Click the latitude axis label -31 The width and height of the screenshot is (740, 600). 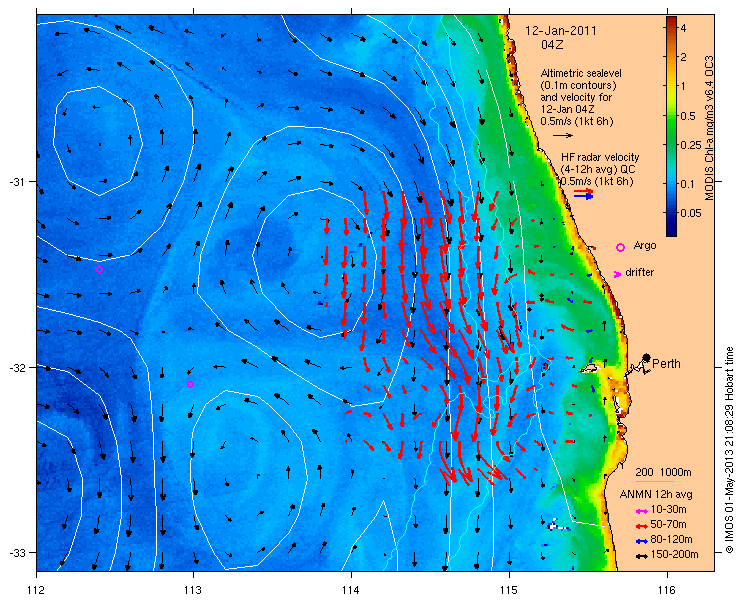tap(16, 182)
